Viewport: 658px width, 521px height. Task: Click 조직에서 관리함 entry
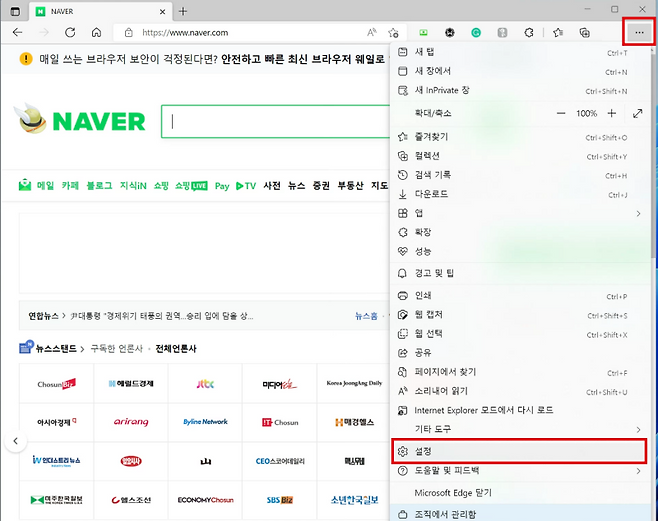[x=520, y=514]
